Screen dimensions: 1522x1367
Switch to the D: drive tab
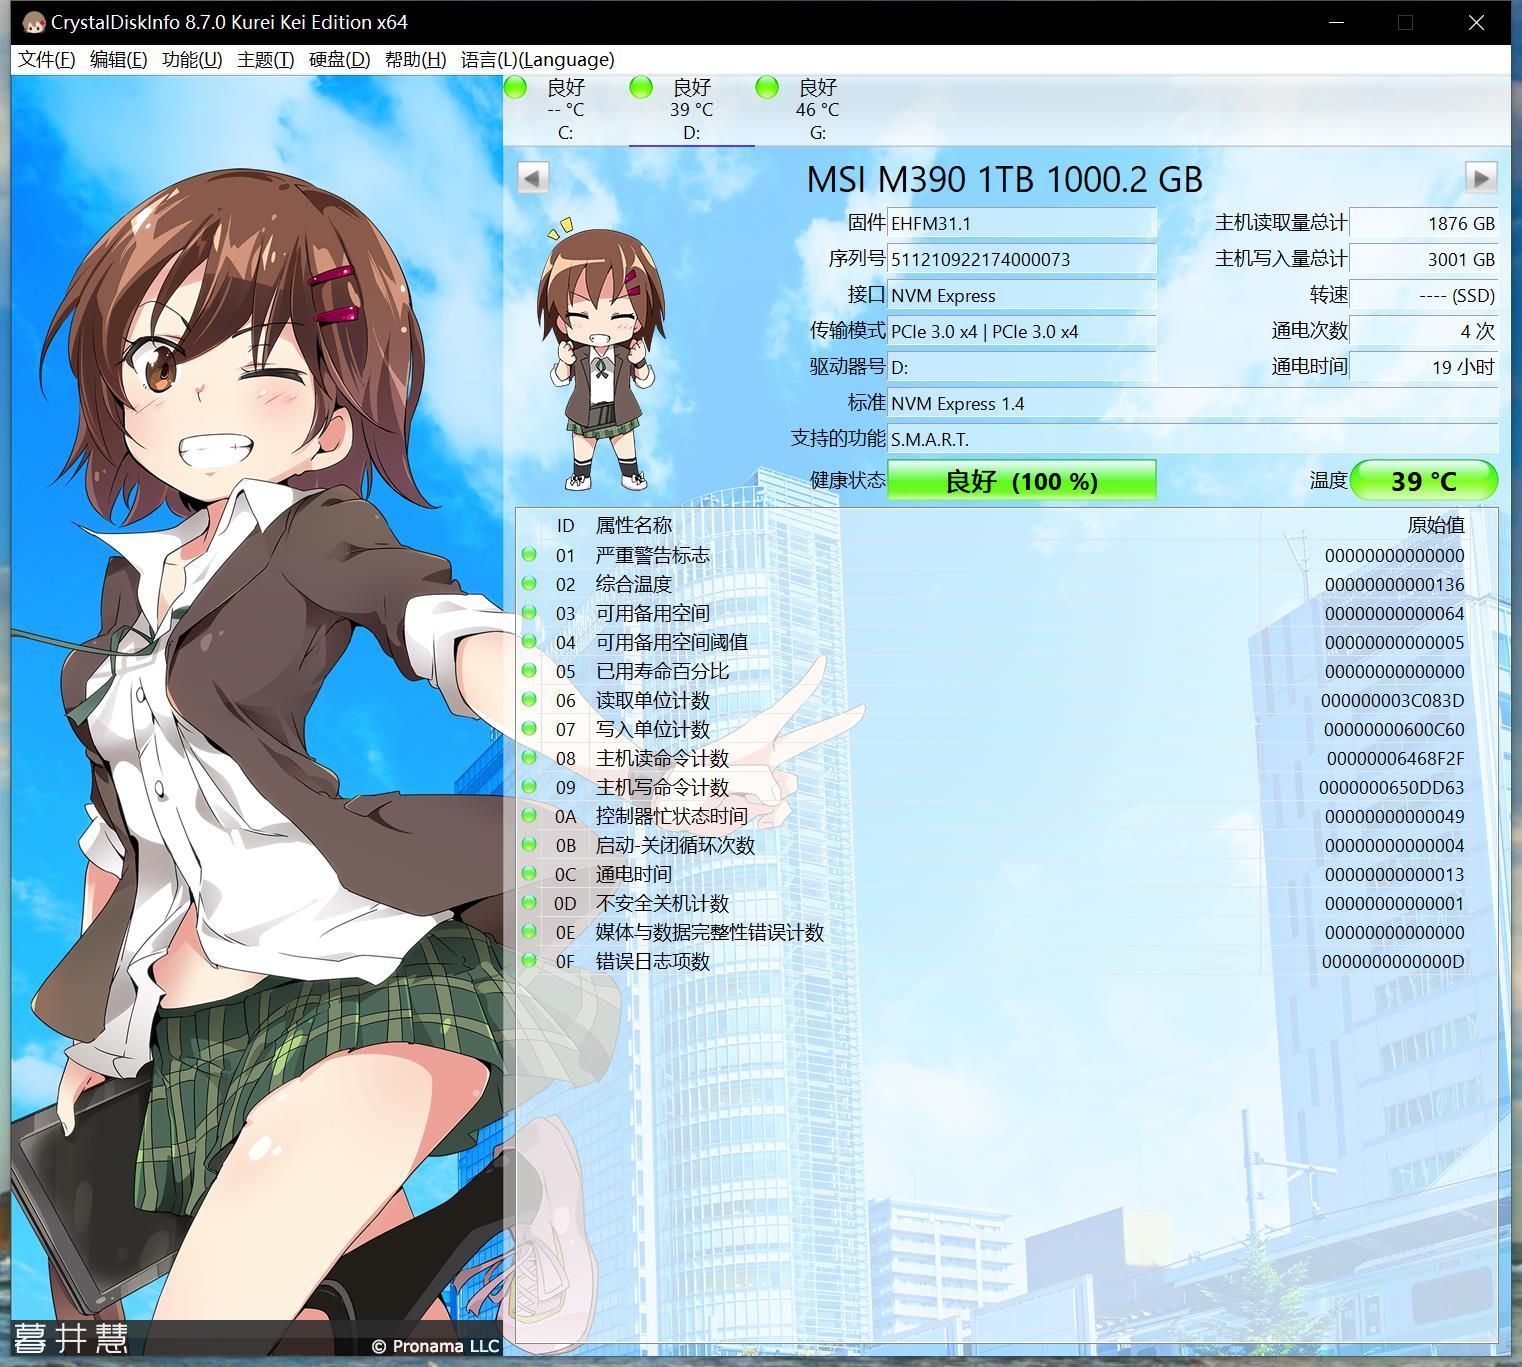point(691,110)
